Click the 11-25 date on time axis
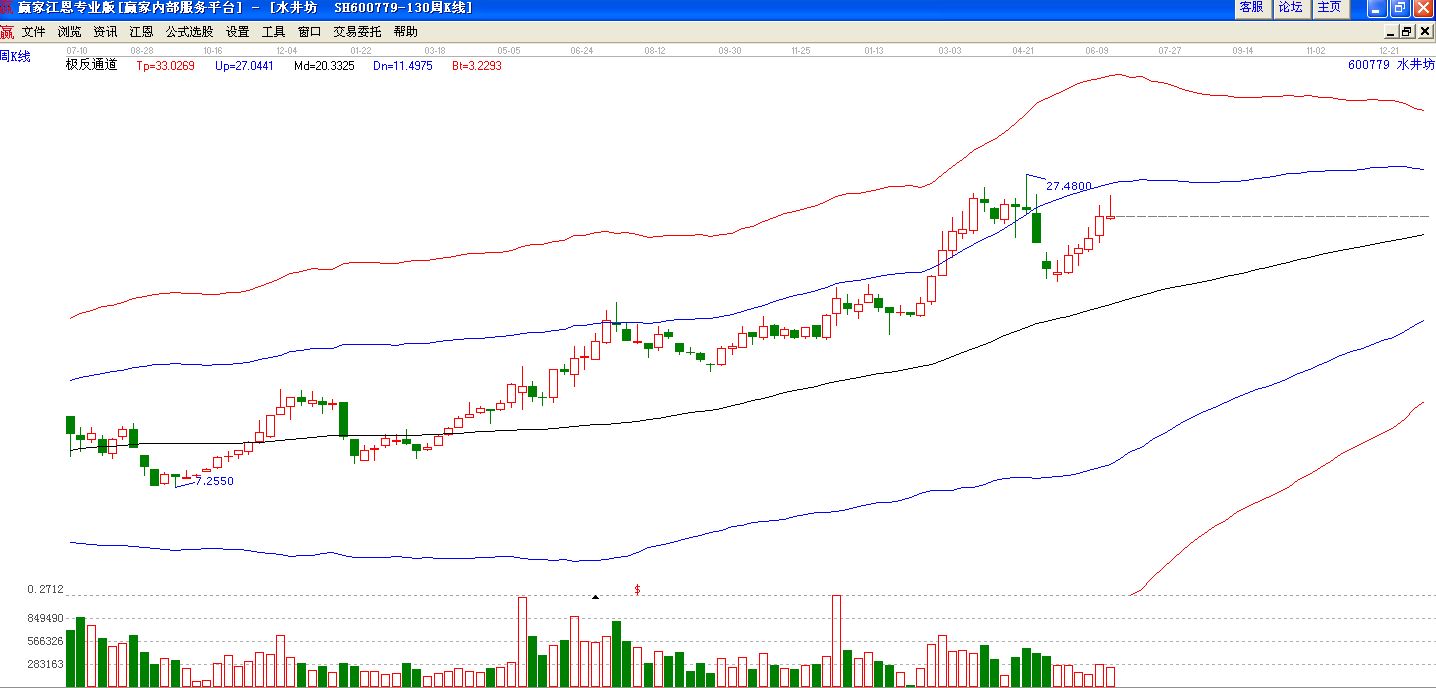 (x=801, y=50)
